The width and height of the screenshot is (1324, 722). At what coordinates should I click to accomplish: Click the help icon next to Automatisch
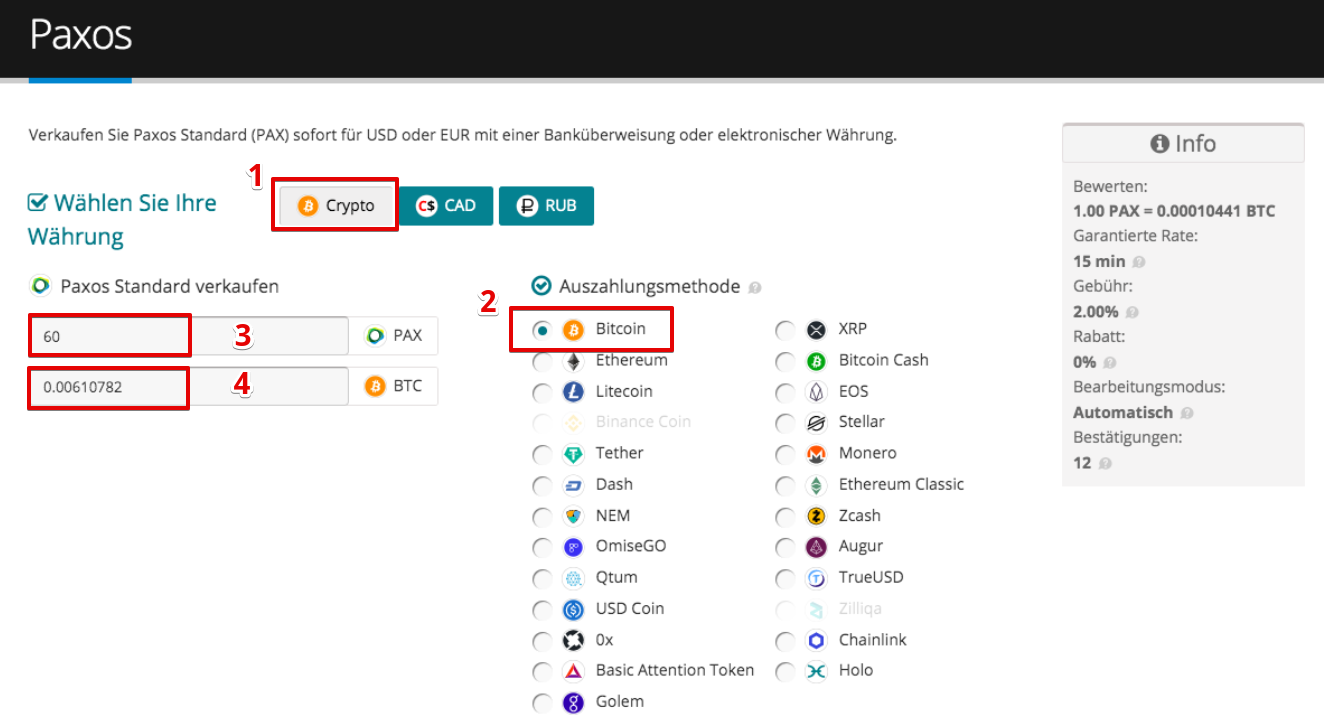(x=1186, y=413)
